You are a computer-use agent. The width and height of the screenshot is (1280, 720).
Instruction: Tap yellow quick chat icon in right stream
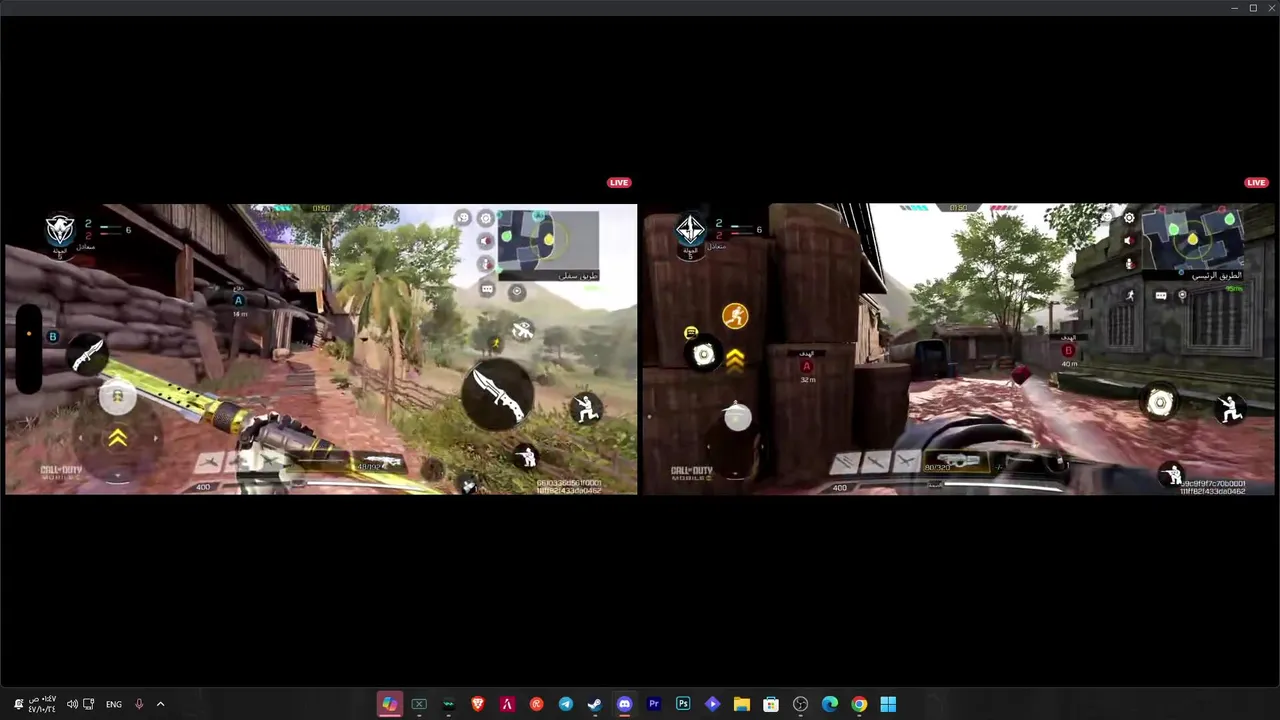click(x=691, y=333)
